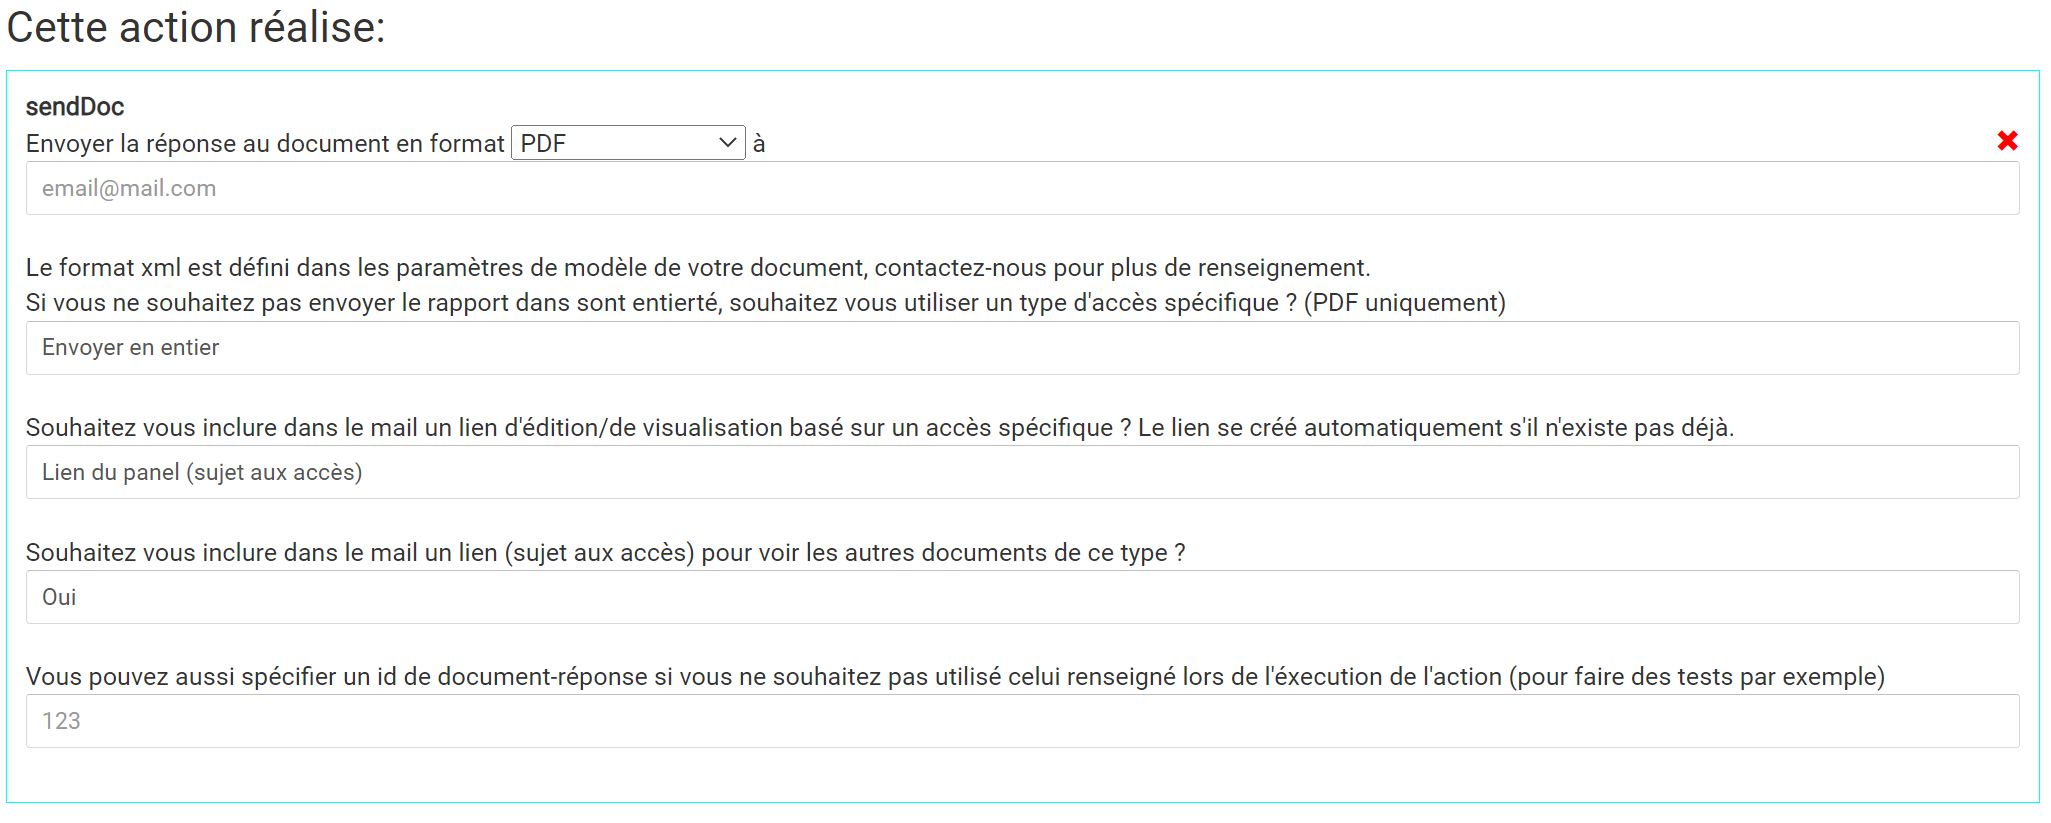Open the PDF format dropdown
Viewport: 2051px width, 823px height.
point(628,143)
